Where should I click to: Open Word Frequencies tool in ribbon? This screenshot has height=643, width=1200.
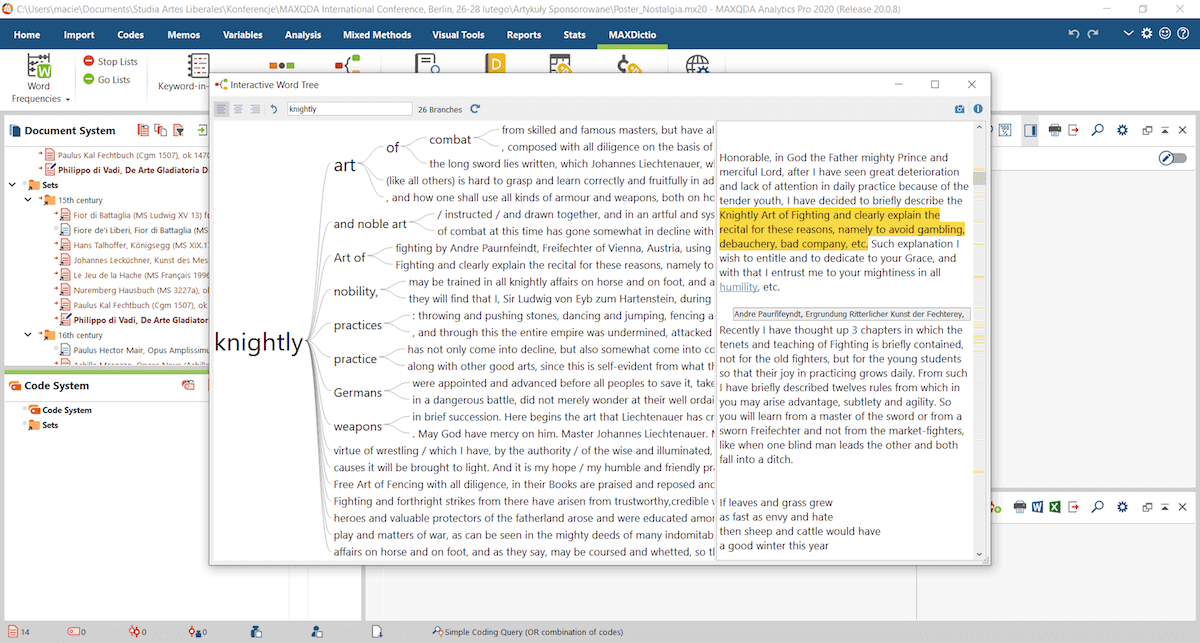point(39,80)
